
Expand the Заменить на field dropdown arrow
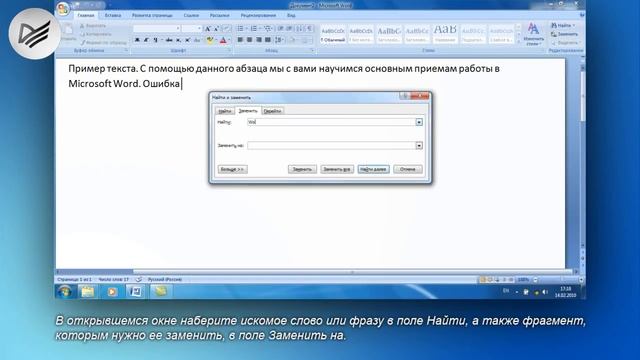(x=419, y=146)
